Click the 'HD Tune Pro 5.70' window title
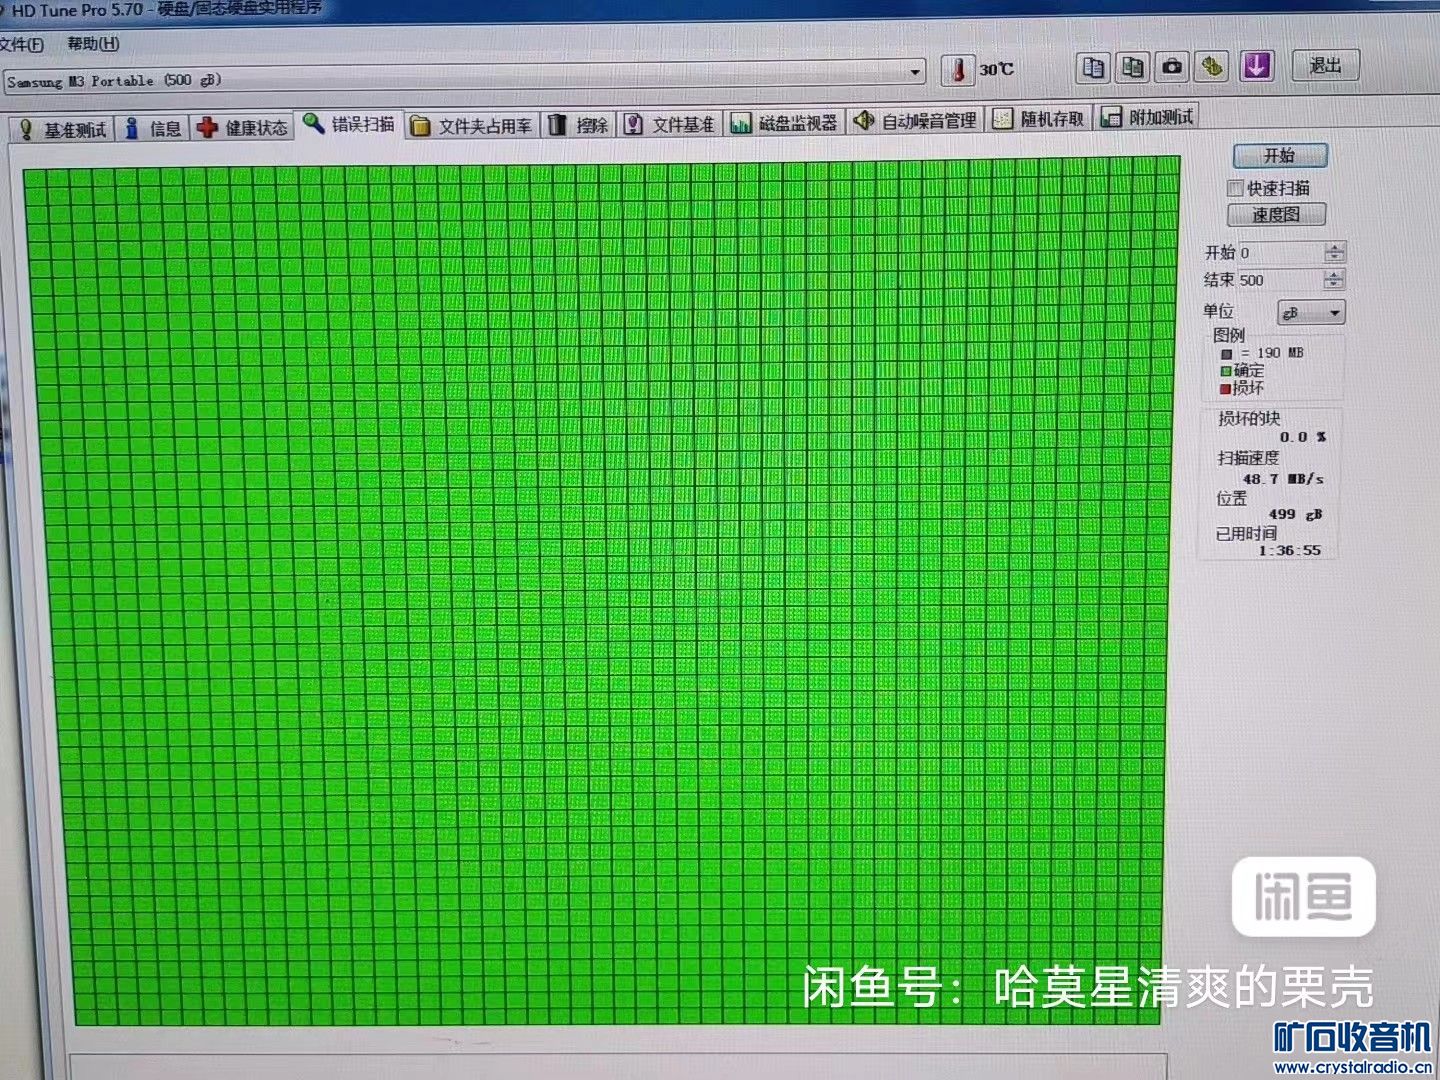Image resolution: width=1440 pixels, height=1080 pixels. click(x=77, y=10)
